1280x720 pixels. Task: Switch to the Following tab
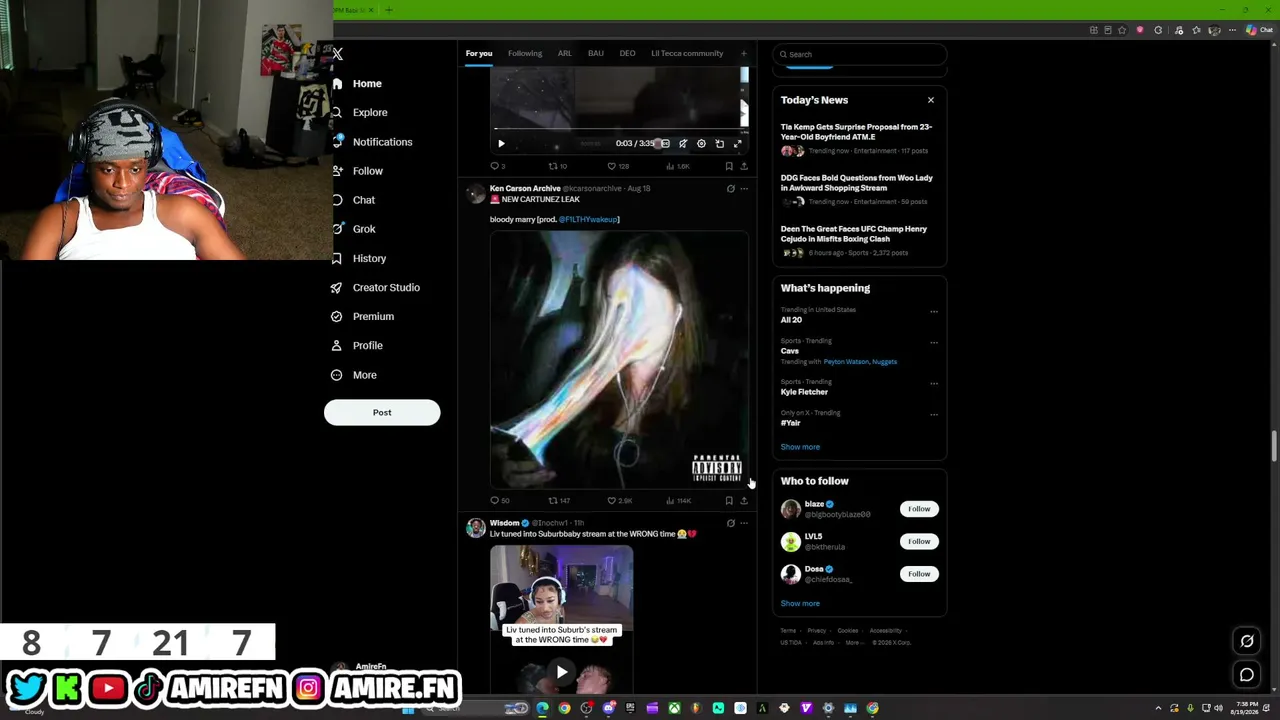click(525, 54)
